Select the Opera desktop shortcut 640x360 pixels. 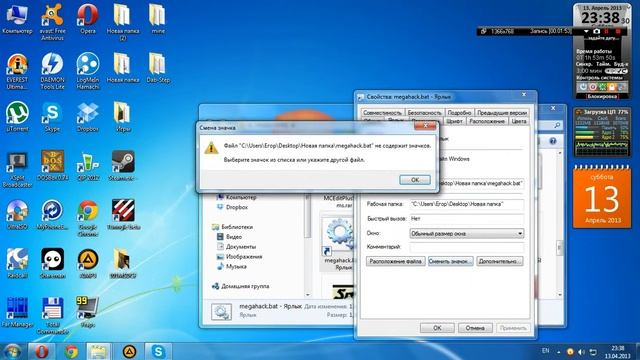pyautogui.click(x=88, y=19)
